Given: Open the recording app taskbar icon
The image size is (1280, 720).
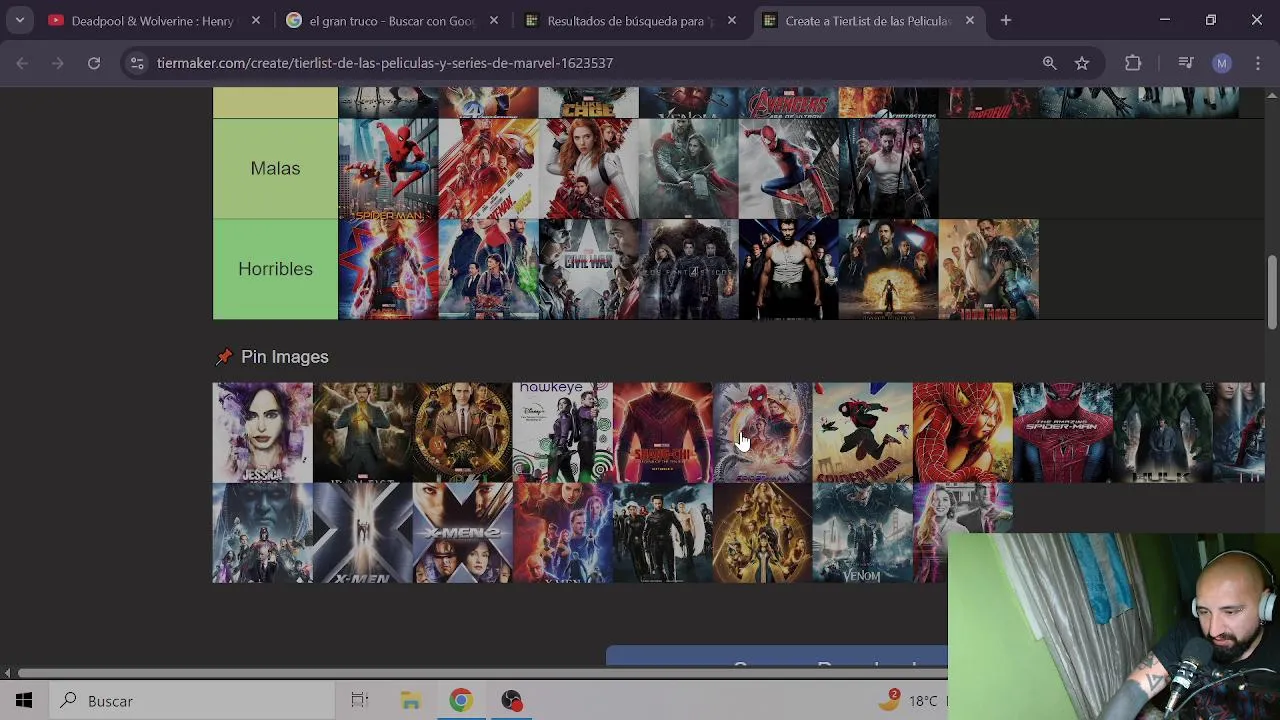Looking at the screenshot, I should [x=512, y=701].
